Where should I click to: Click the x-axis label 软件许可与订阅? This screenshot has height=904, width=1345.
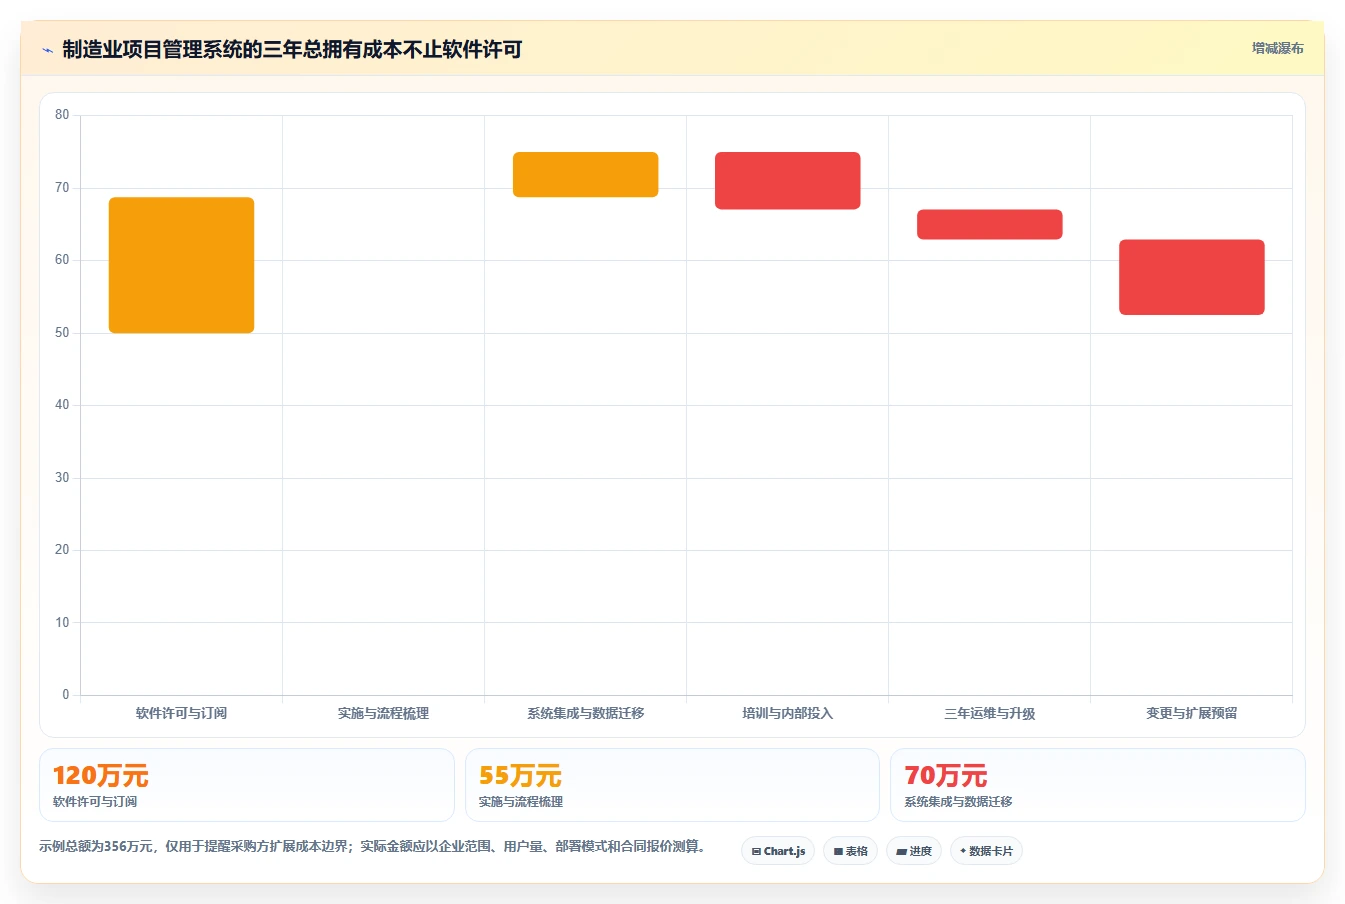(181, 713)
